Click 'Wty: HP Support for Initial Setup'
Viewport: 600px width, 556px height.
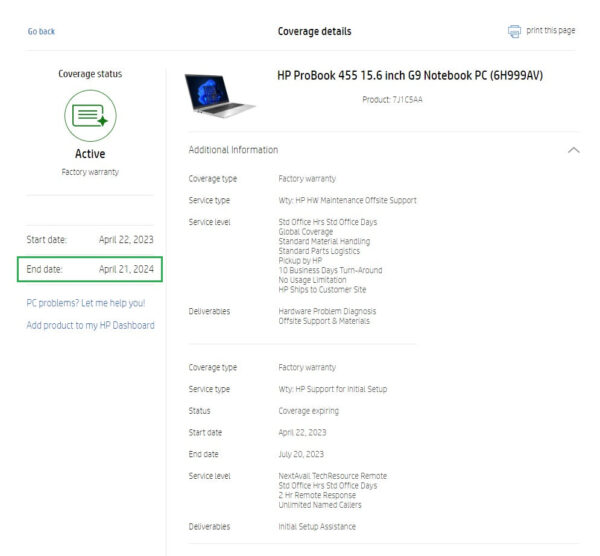pos(333,389)
